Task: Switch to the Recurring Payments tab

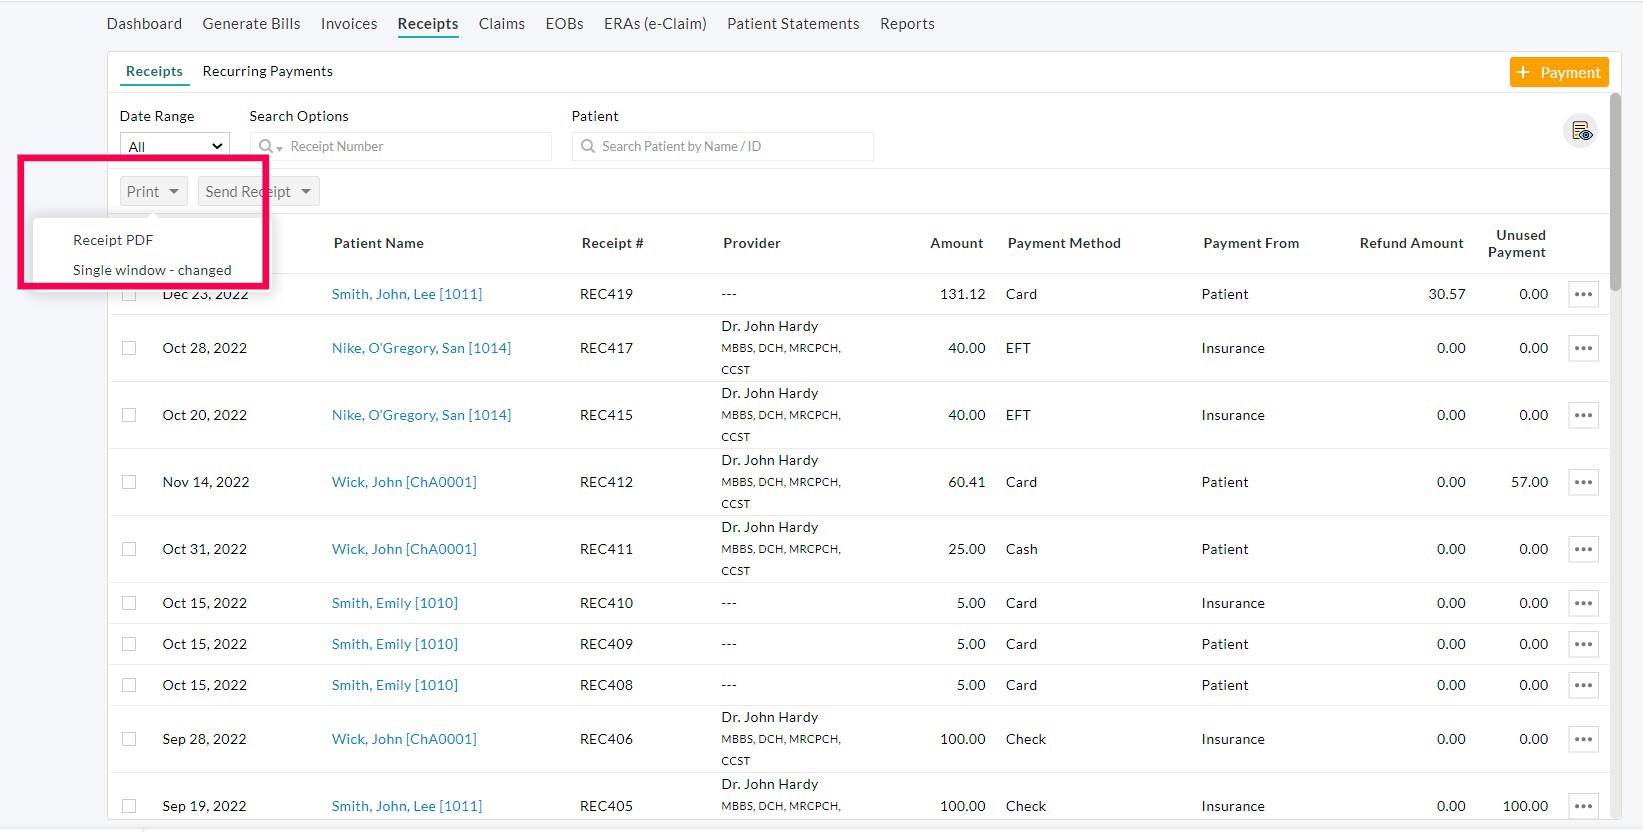Action: [267, 71]
